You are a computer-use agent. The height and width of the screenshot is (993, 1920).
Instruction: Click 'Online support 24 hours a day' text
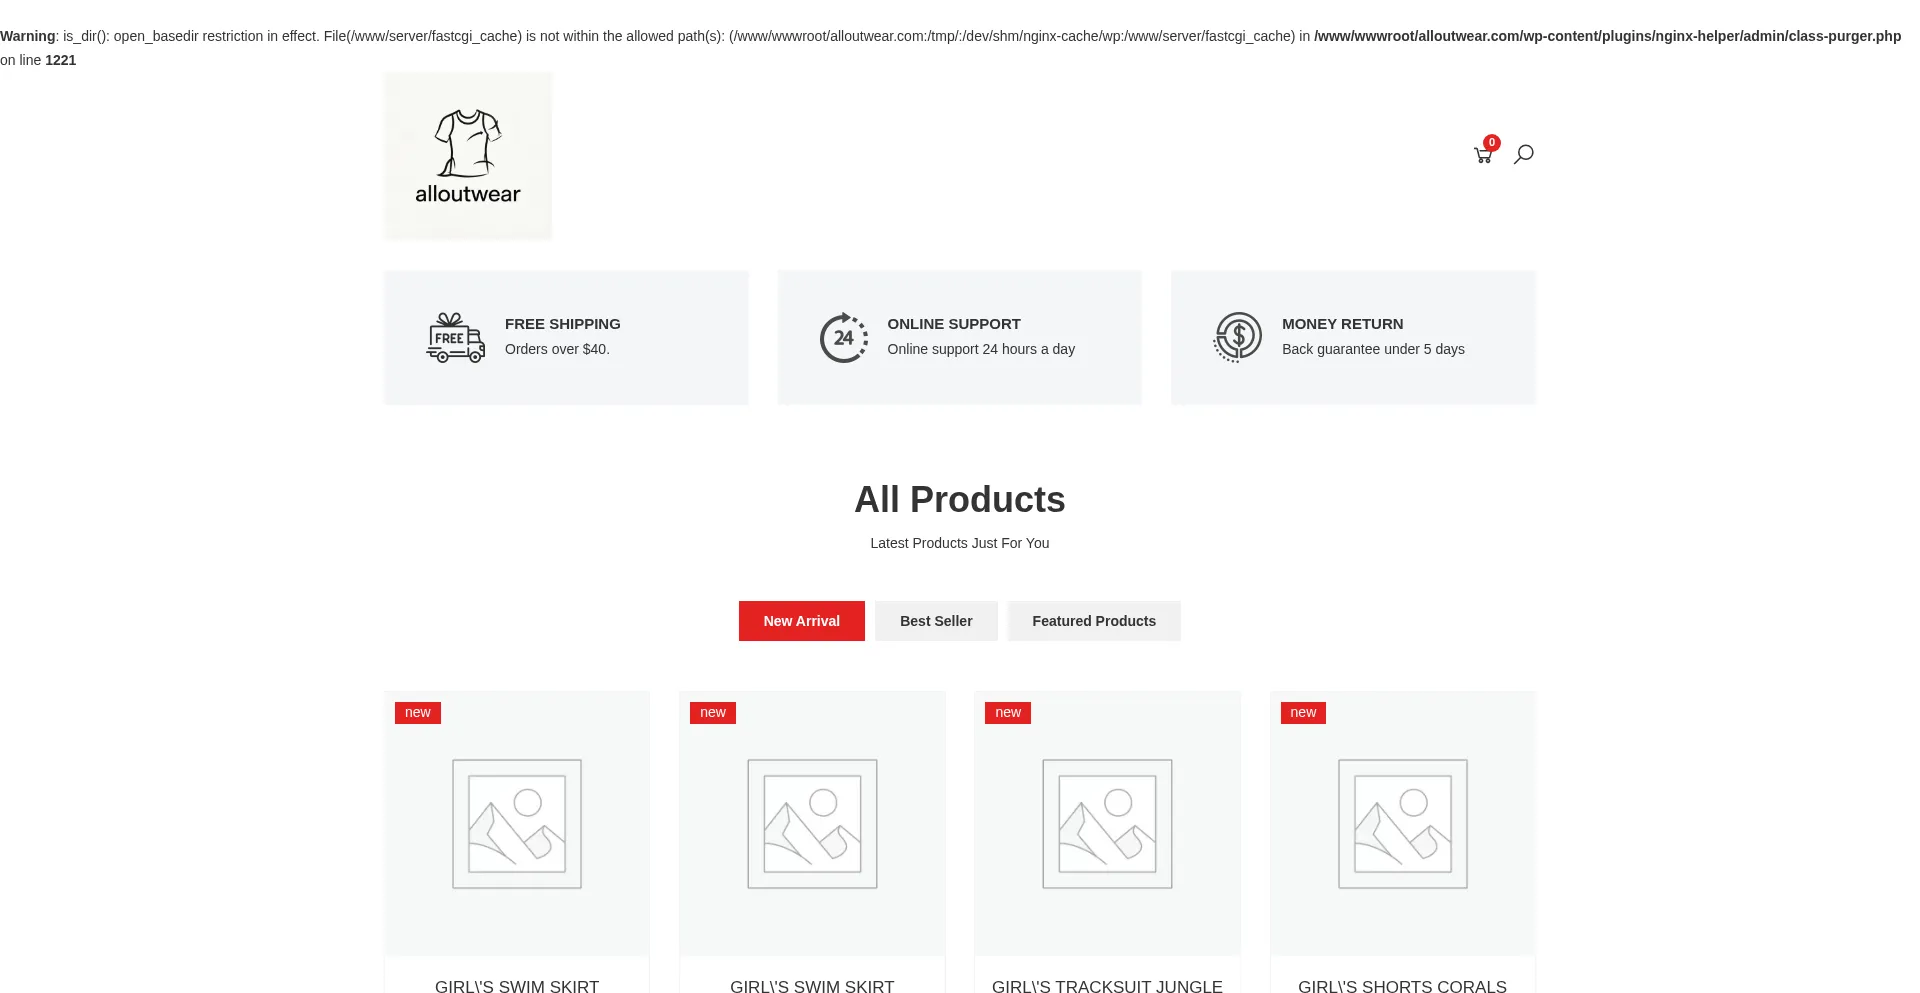click(x=981, y=349)
